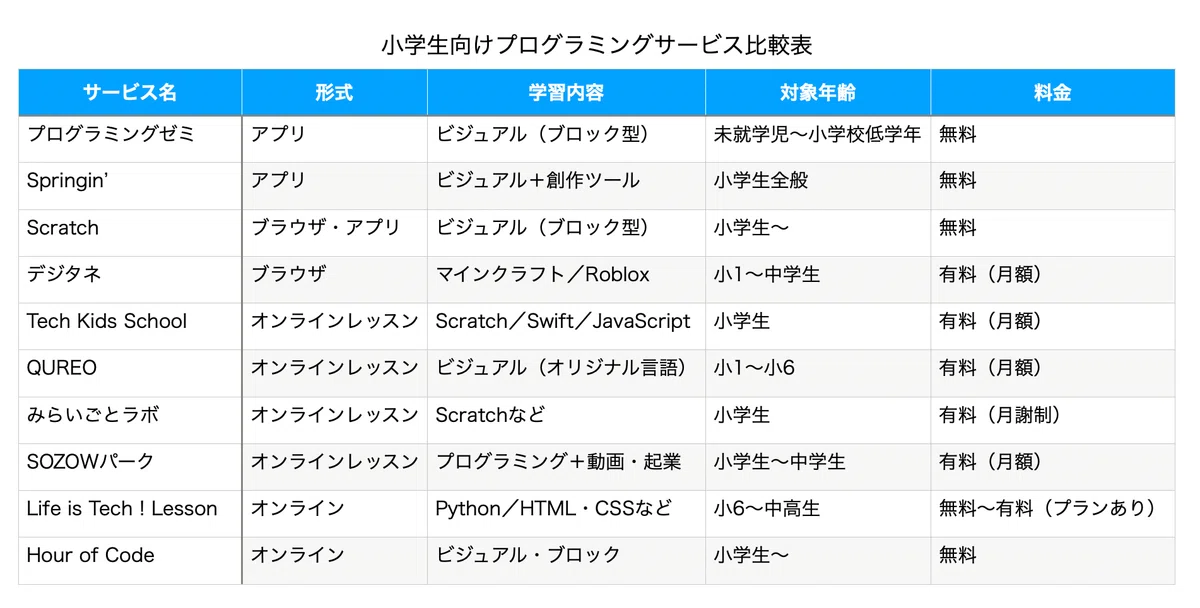Select the Scratch service name cell
Viewport: 1200px width, 608px height.
coord(130,233)
